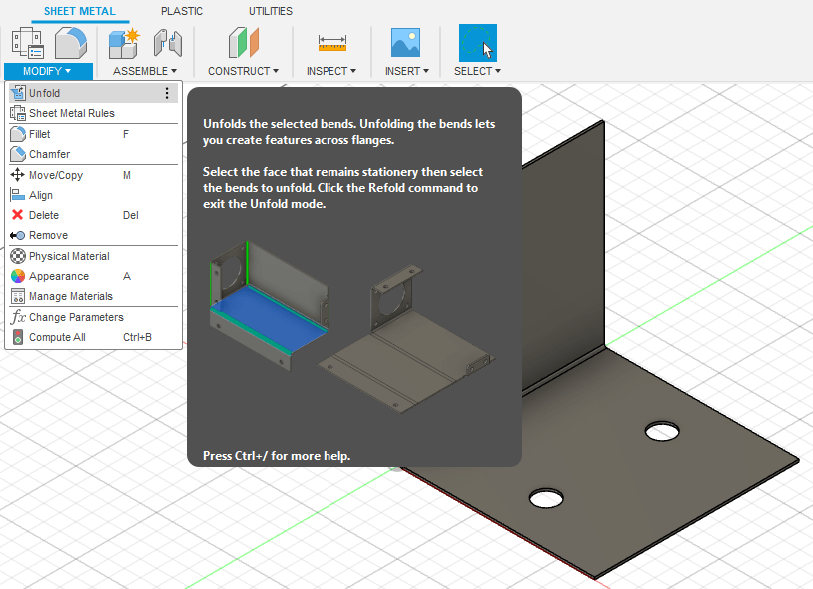Open the INSPECT dropdown
The height and width of the screenshot is (589, 813).
(332, 71)
